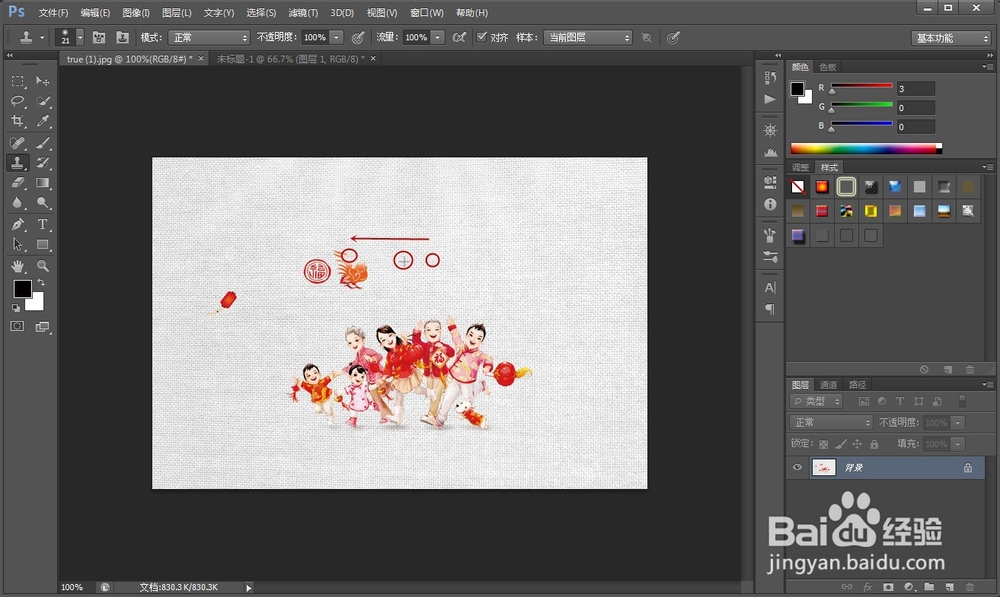Toggle pressure for opacity button
This screenshot has height=597, width=1000.
(358, 38)
